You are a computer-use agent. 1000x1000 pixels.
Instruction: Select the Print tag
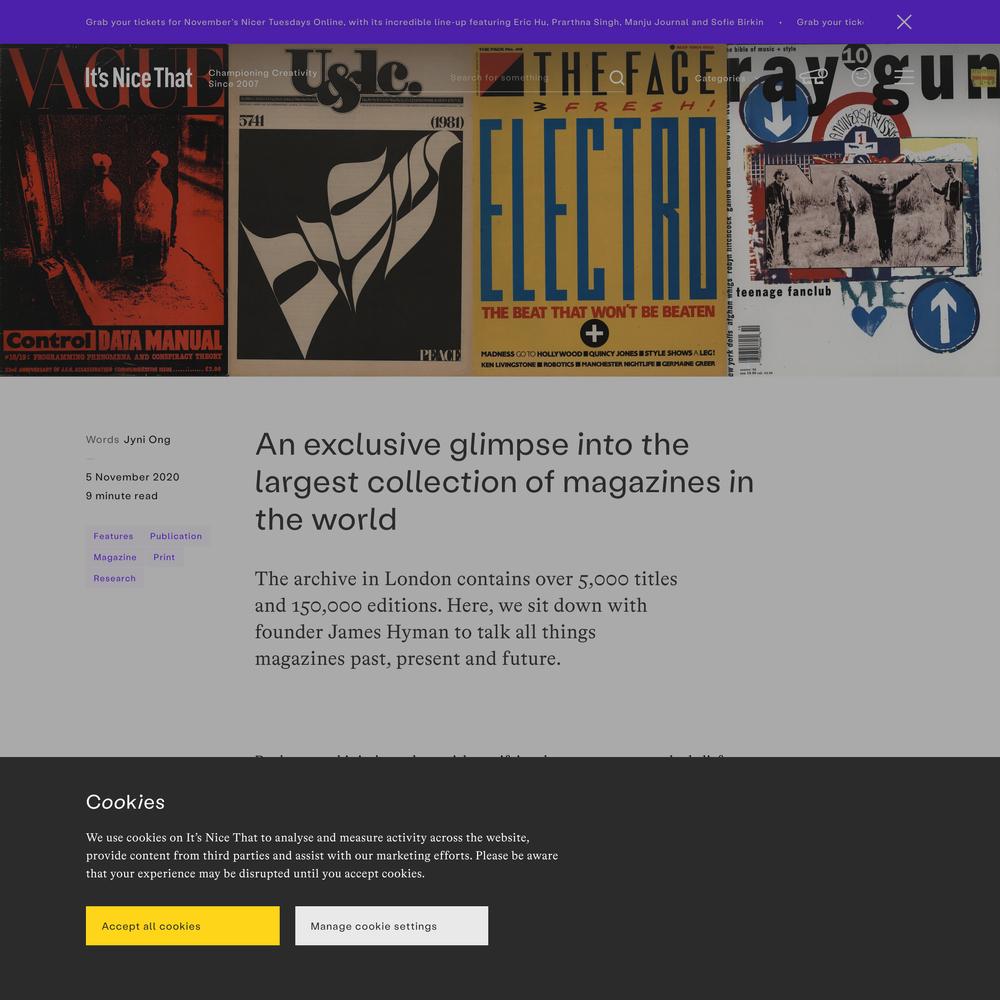point(164,557)
